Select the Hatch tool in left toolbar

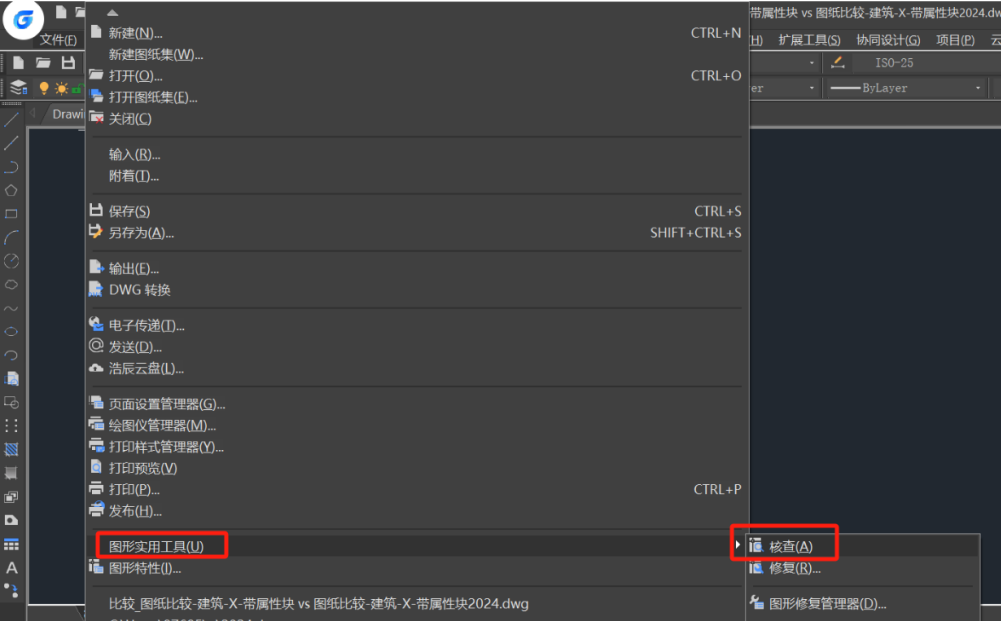coord(12,449)
